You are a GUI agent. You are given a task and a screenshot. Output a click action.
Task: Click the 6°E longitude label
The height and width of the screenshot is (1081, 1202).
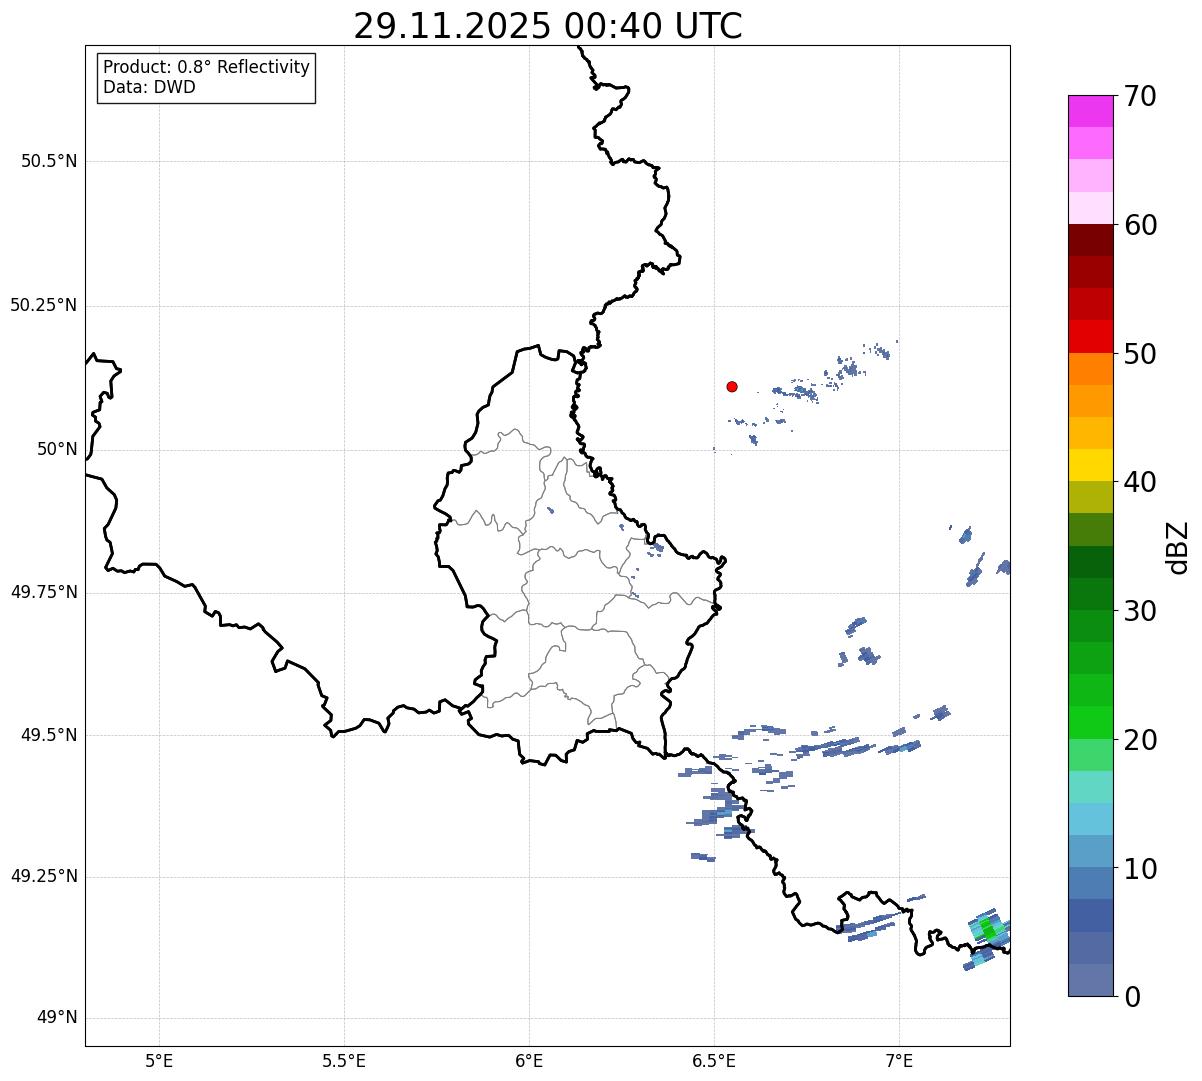[x=529, y=1061]
